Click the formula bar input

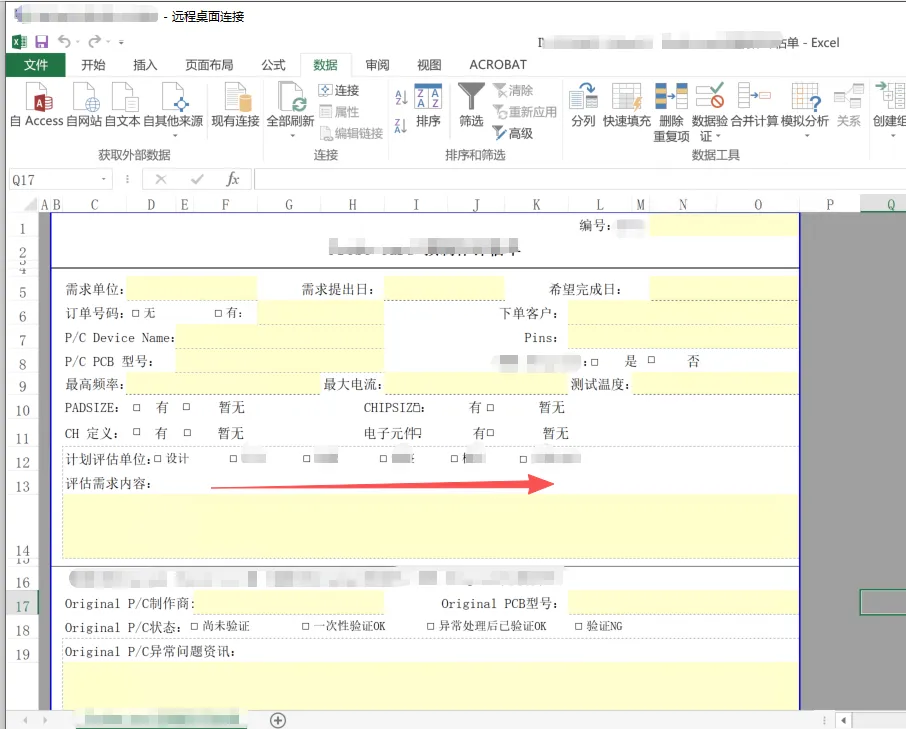pyautogui.click(x=580, y=180)
